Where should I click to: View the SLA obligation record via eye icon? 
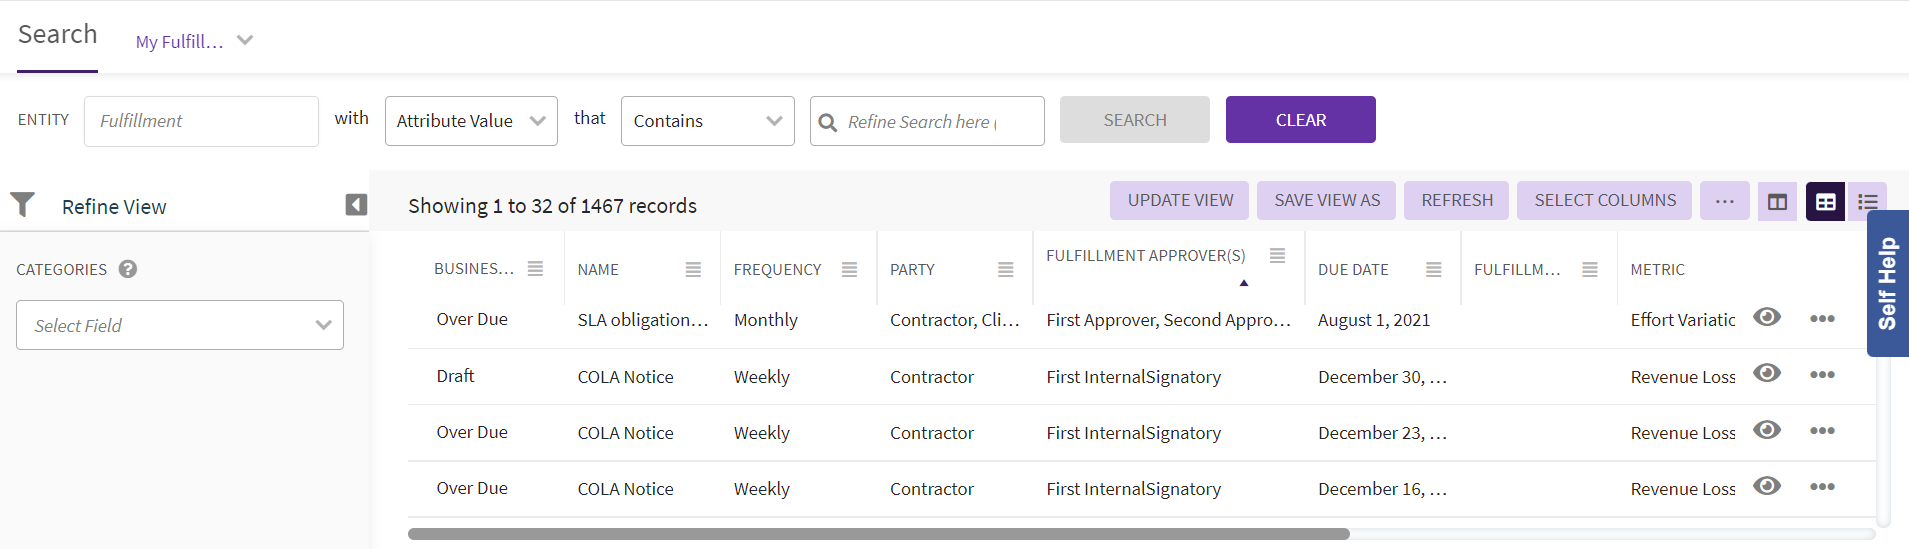pos(1767,317)
